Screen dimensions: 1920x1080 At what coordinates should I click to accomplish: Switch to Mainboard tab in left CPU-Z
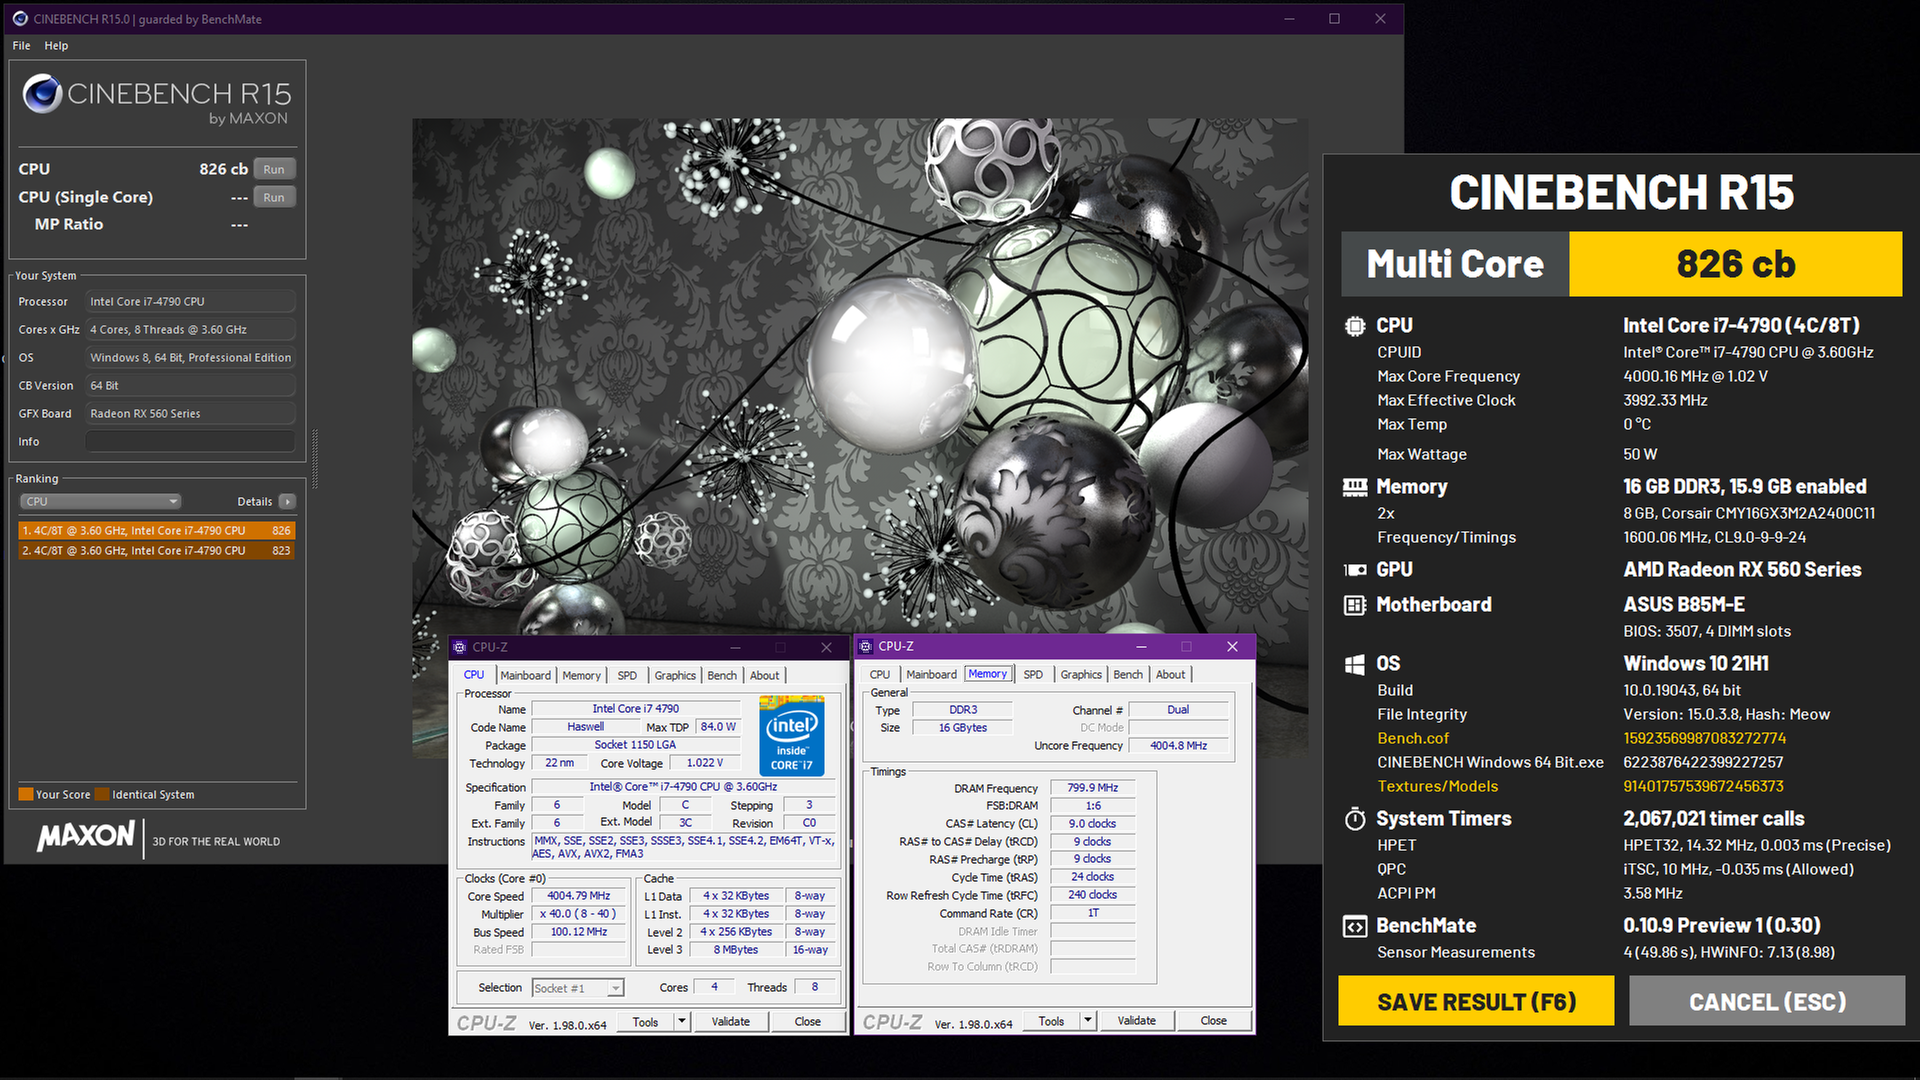click(x=525, y=676)
